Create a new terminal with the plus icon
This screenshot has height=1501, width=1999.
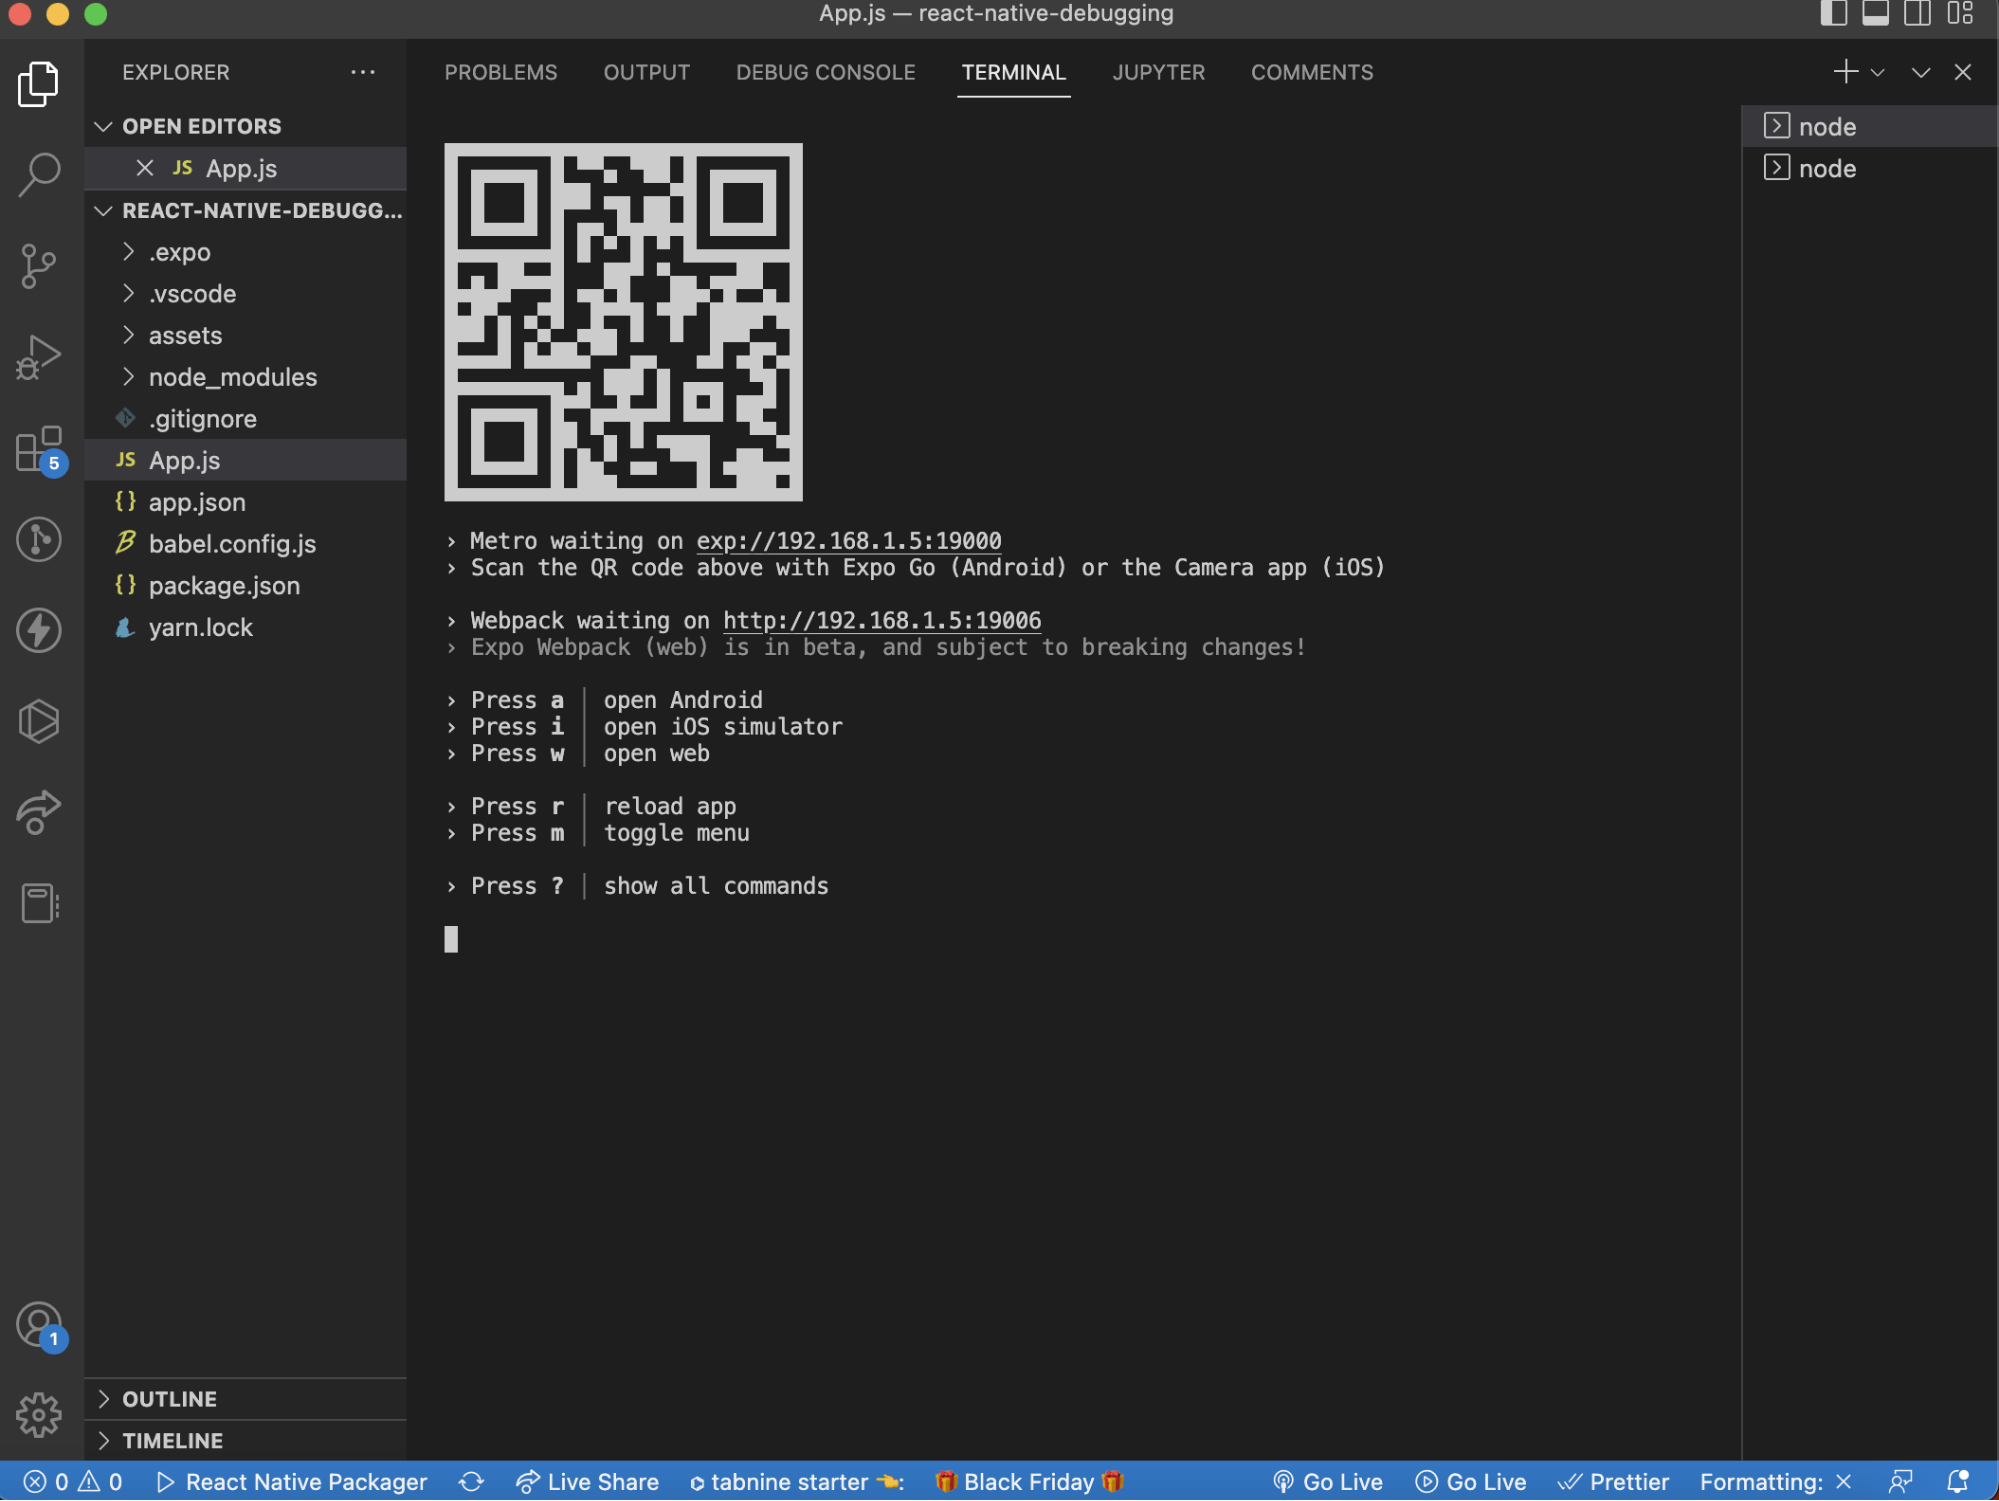[1845, 71]
